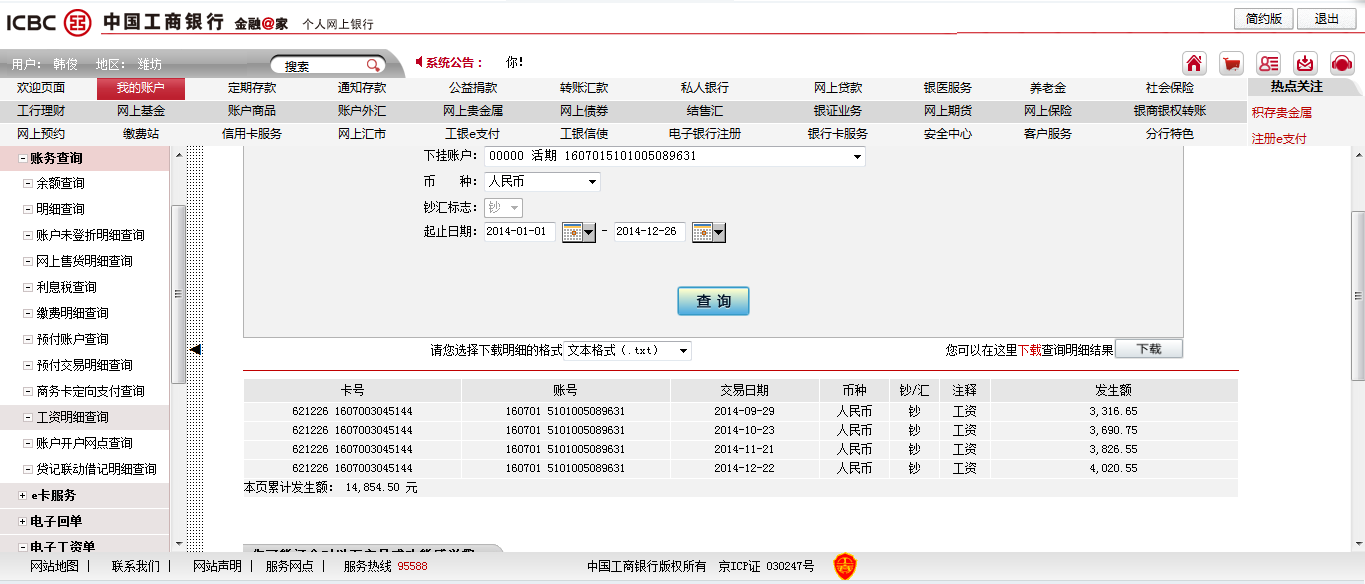This screenshot has width=1365, height=584.
Task: Open the shopping cart icon
Action: click(x=1232, y=62)
